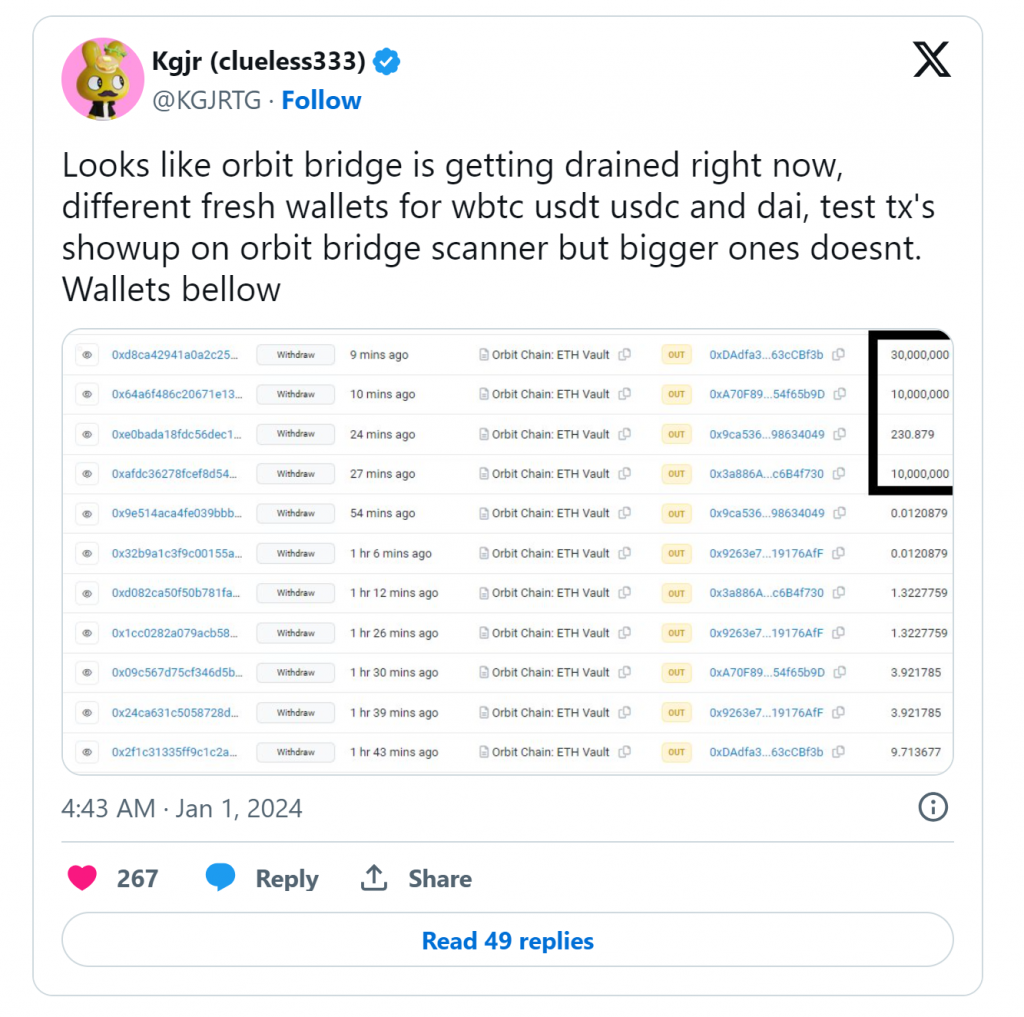
Task: Click the heart like icon
Action: [x=82, y=878]
